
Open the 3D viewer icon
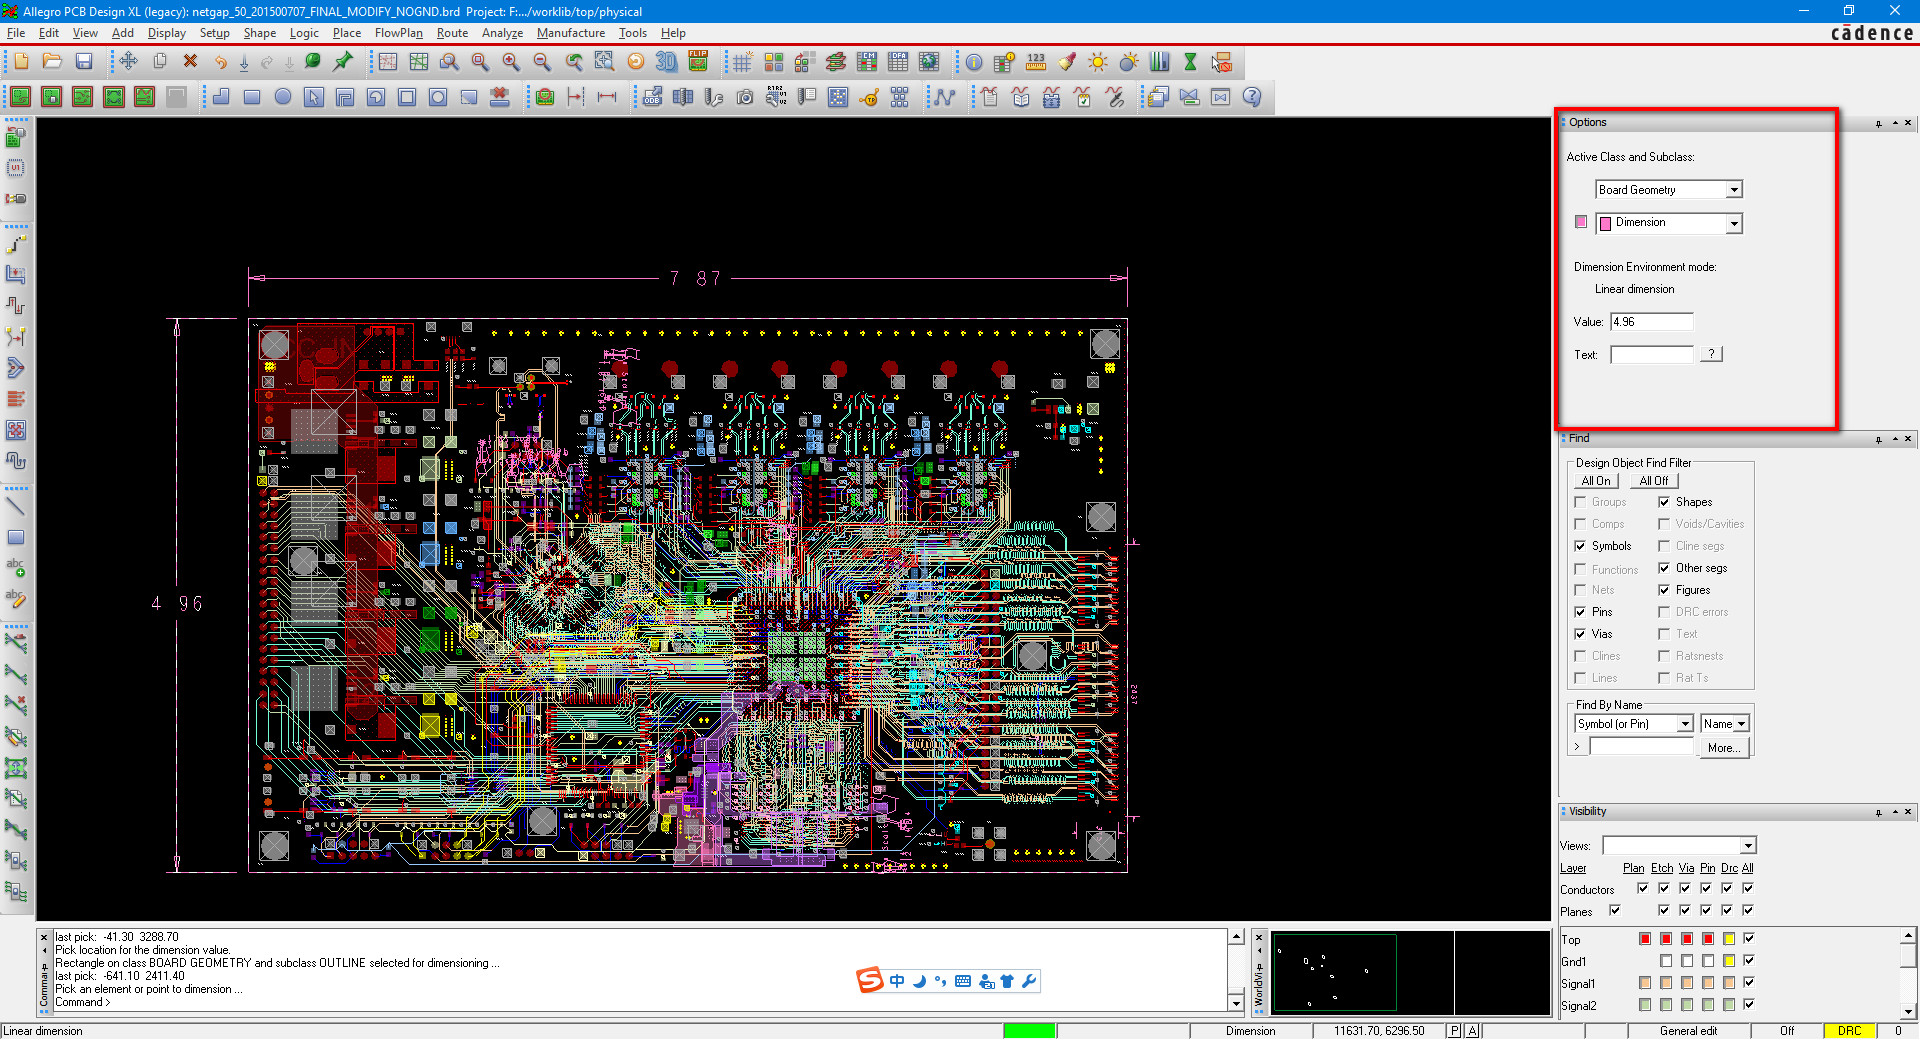coord(666,62)
